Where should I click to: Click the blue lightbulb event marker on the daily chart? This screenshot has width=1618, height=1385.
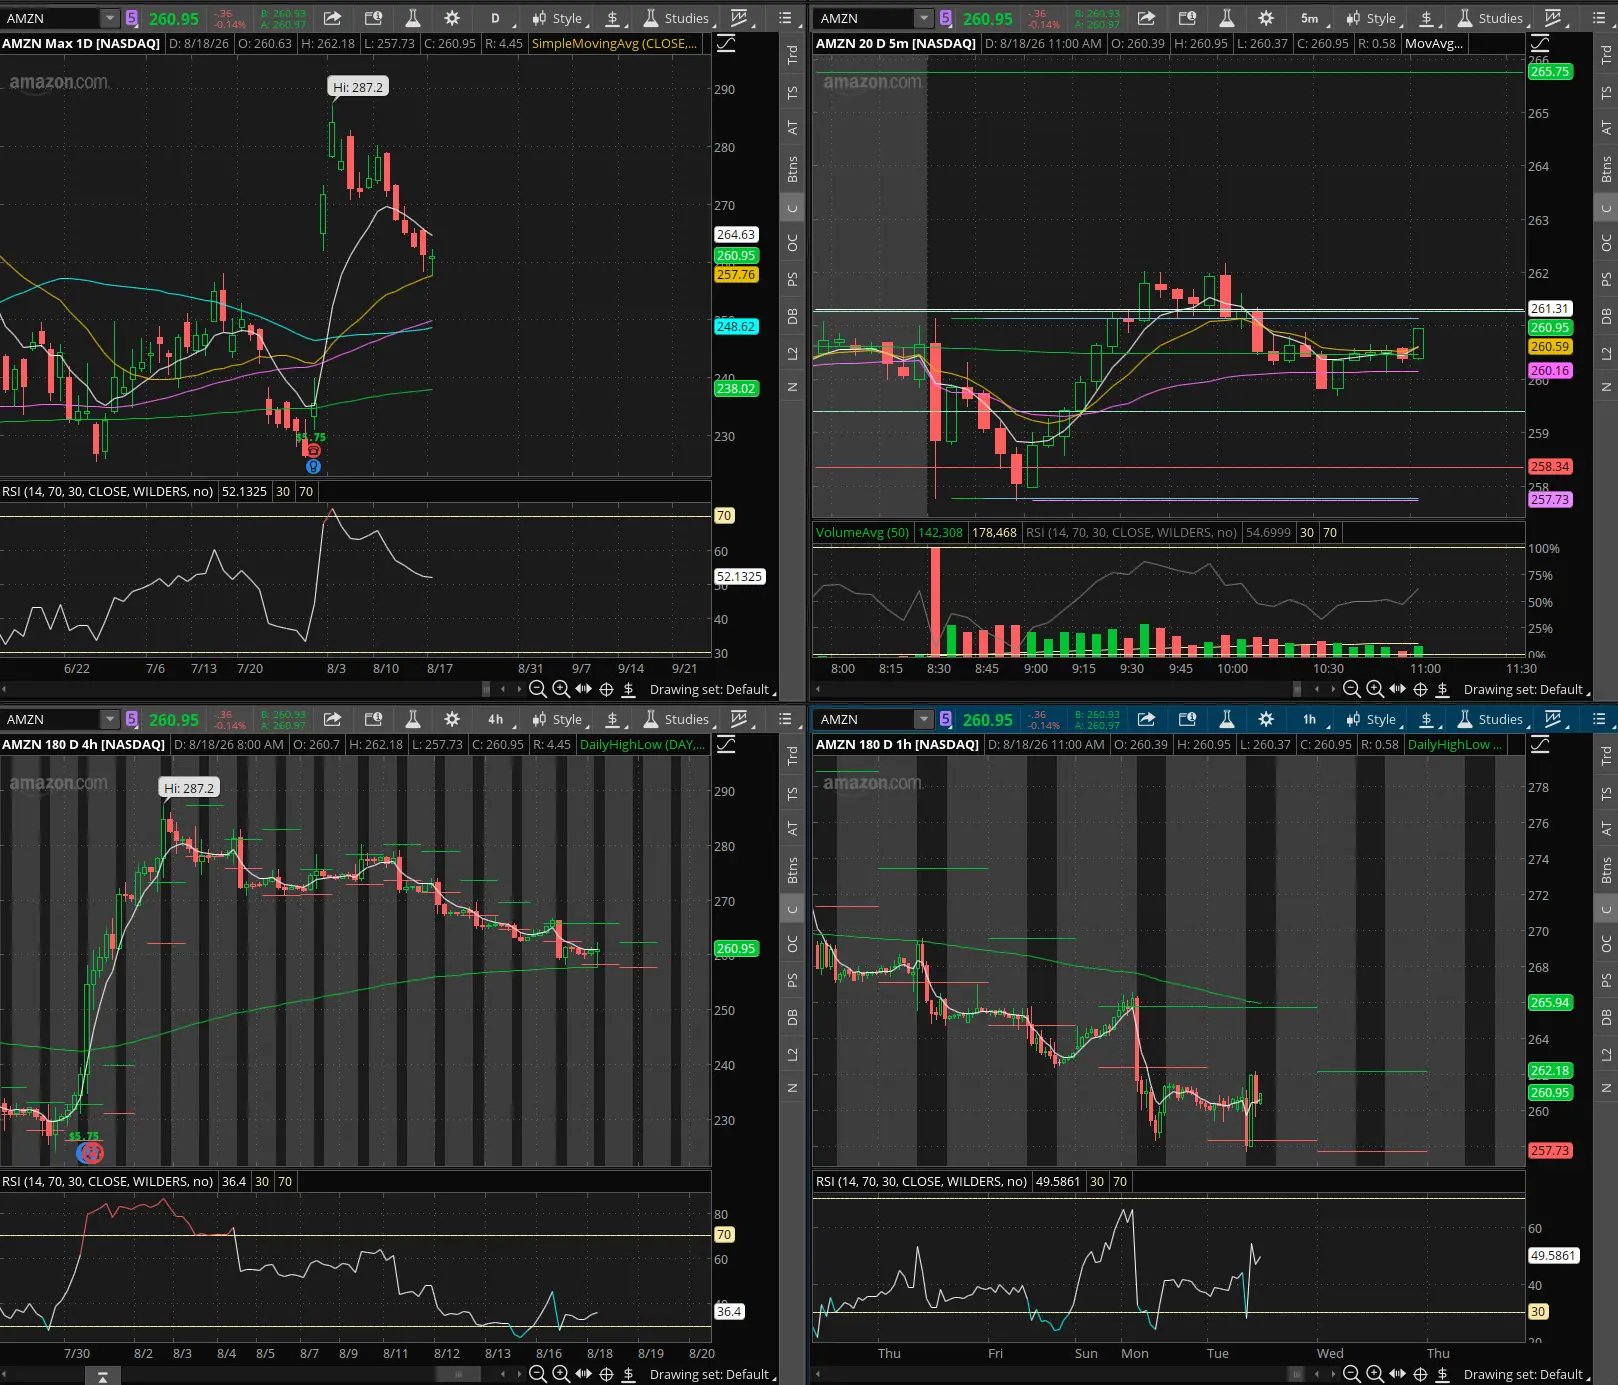point(313,466)
